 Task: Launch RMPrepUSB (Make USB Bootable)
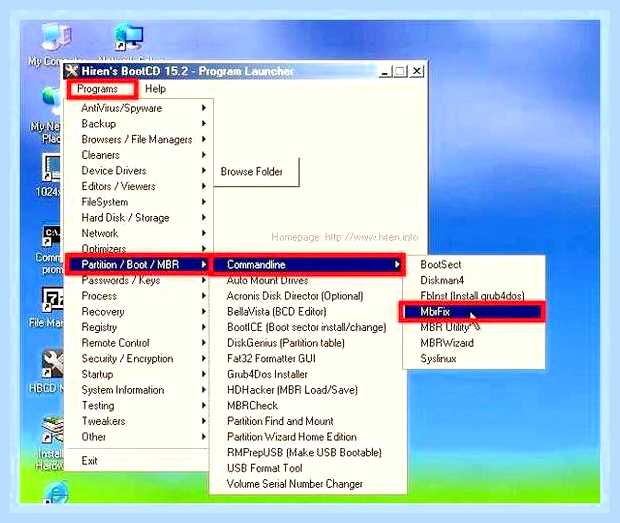[308, 452]
